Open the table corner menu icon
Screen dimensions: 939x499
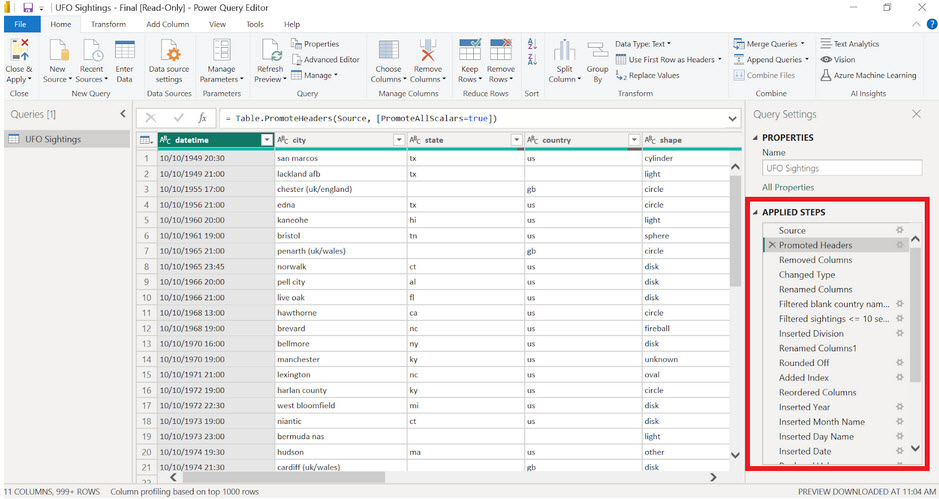pos(146,140)
